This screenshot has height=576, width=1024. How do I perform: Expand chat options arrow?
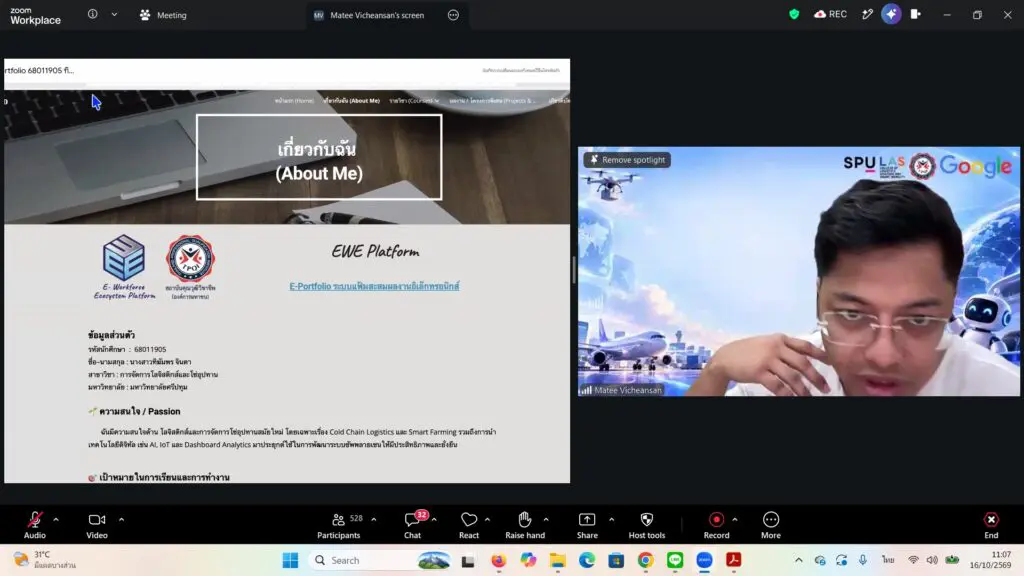pos(434,520)
